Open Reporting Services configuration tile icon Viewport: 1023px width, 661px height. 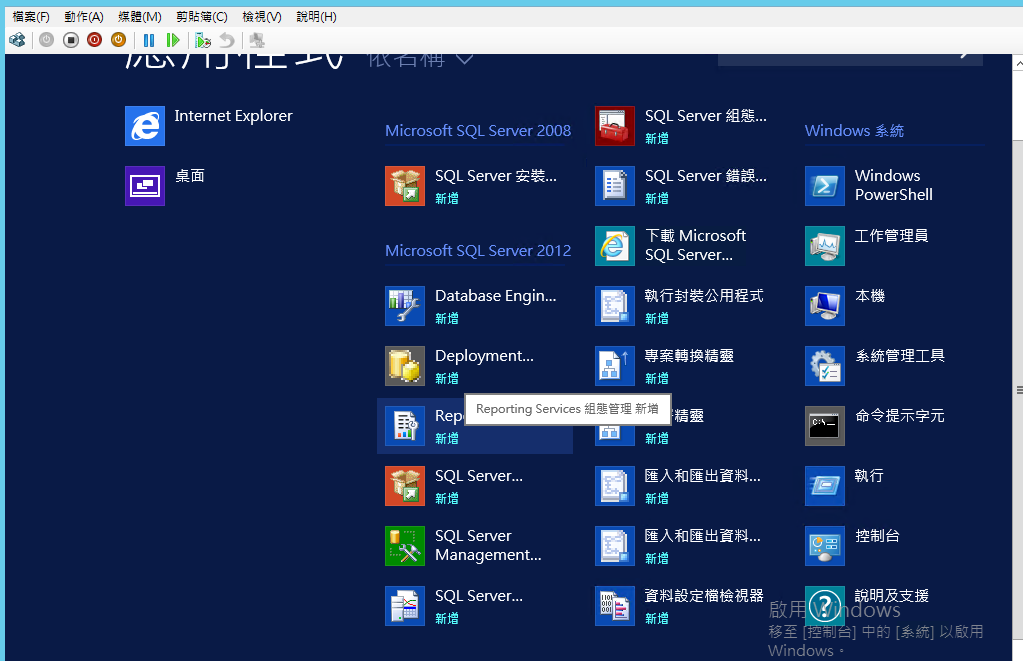point(405,426)
